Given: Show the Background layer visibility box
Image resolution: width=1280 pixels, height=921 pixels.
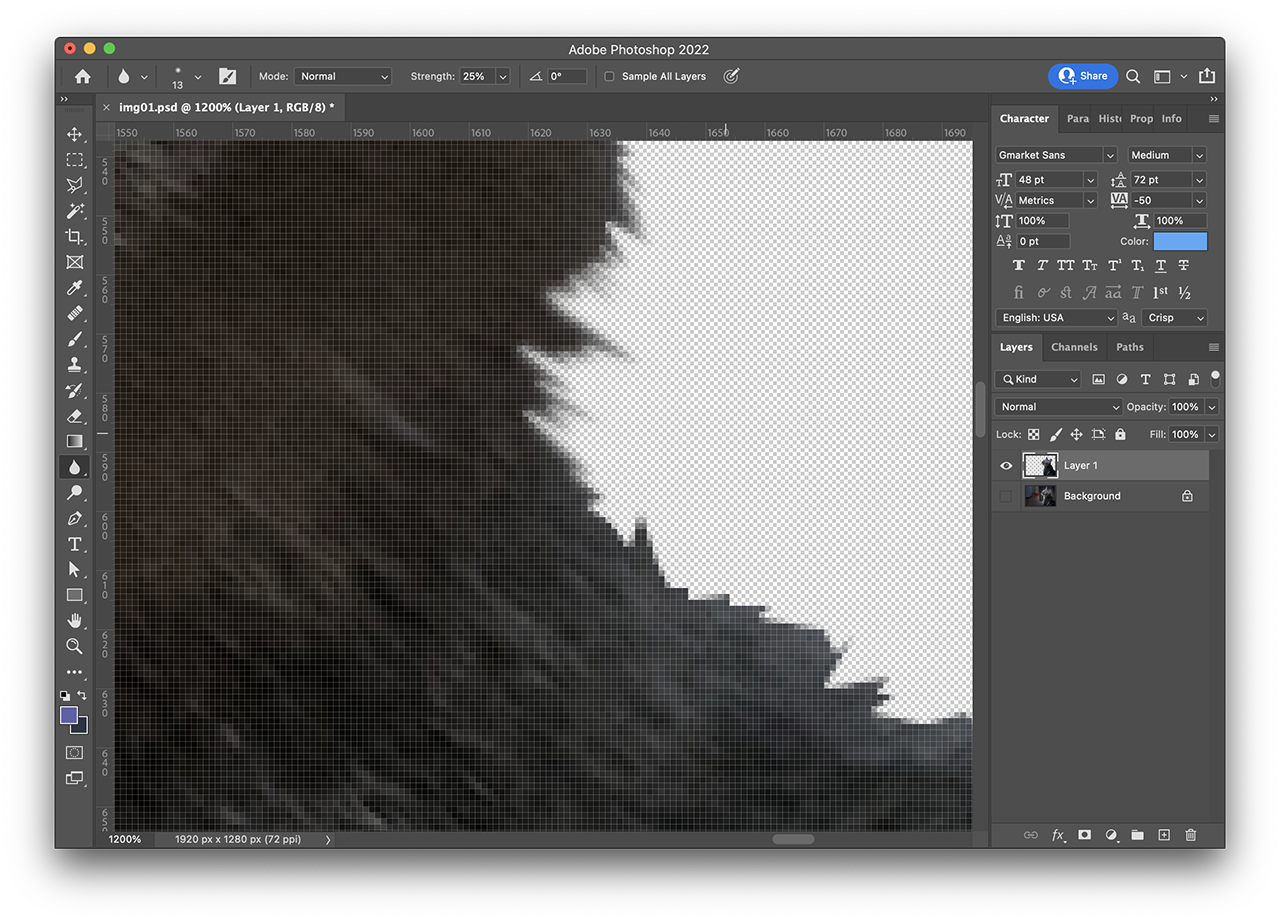Looking at the screenshot, I should coord(1006,496).
